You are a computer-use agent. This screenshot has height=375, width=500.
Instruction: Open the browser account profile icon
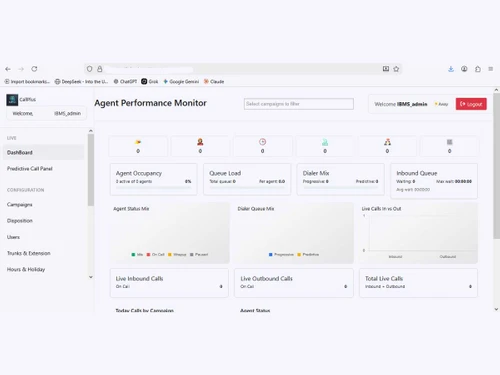coord(464,69)
